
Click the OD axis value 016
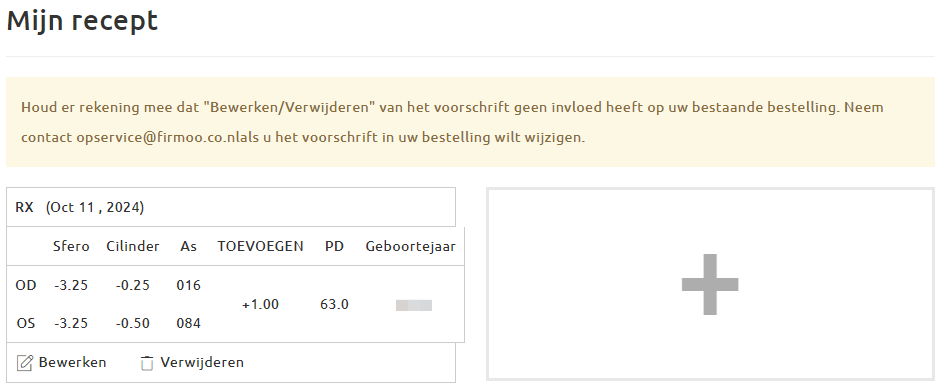pos(189,285)
